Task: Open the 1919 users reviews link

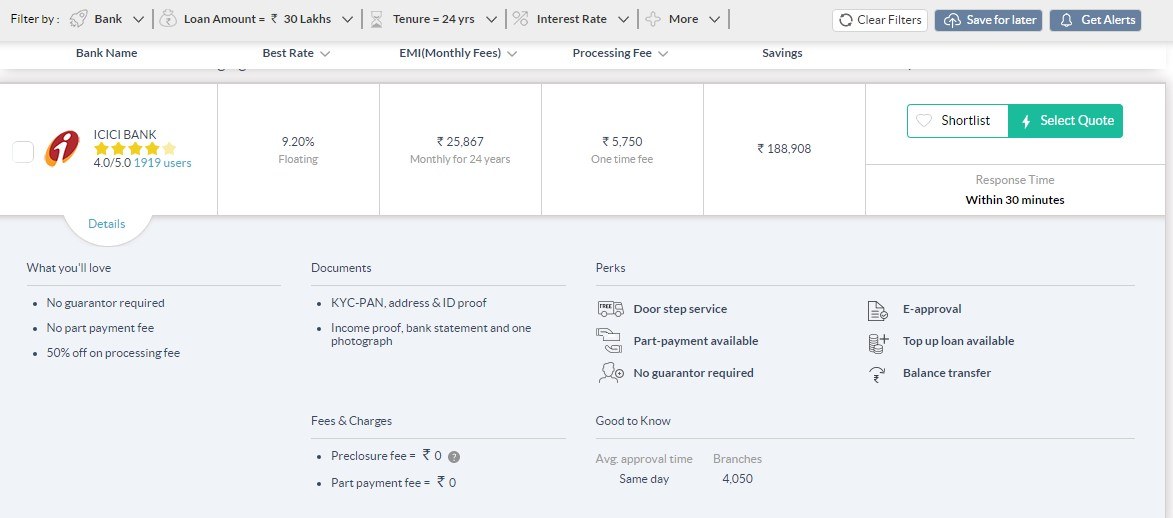Action: (162, 163)
